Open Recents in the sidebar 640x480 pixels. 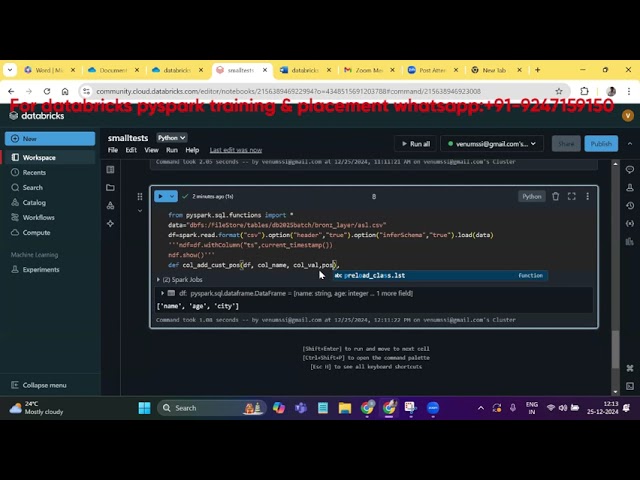(50, 172)
